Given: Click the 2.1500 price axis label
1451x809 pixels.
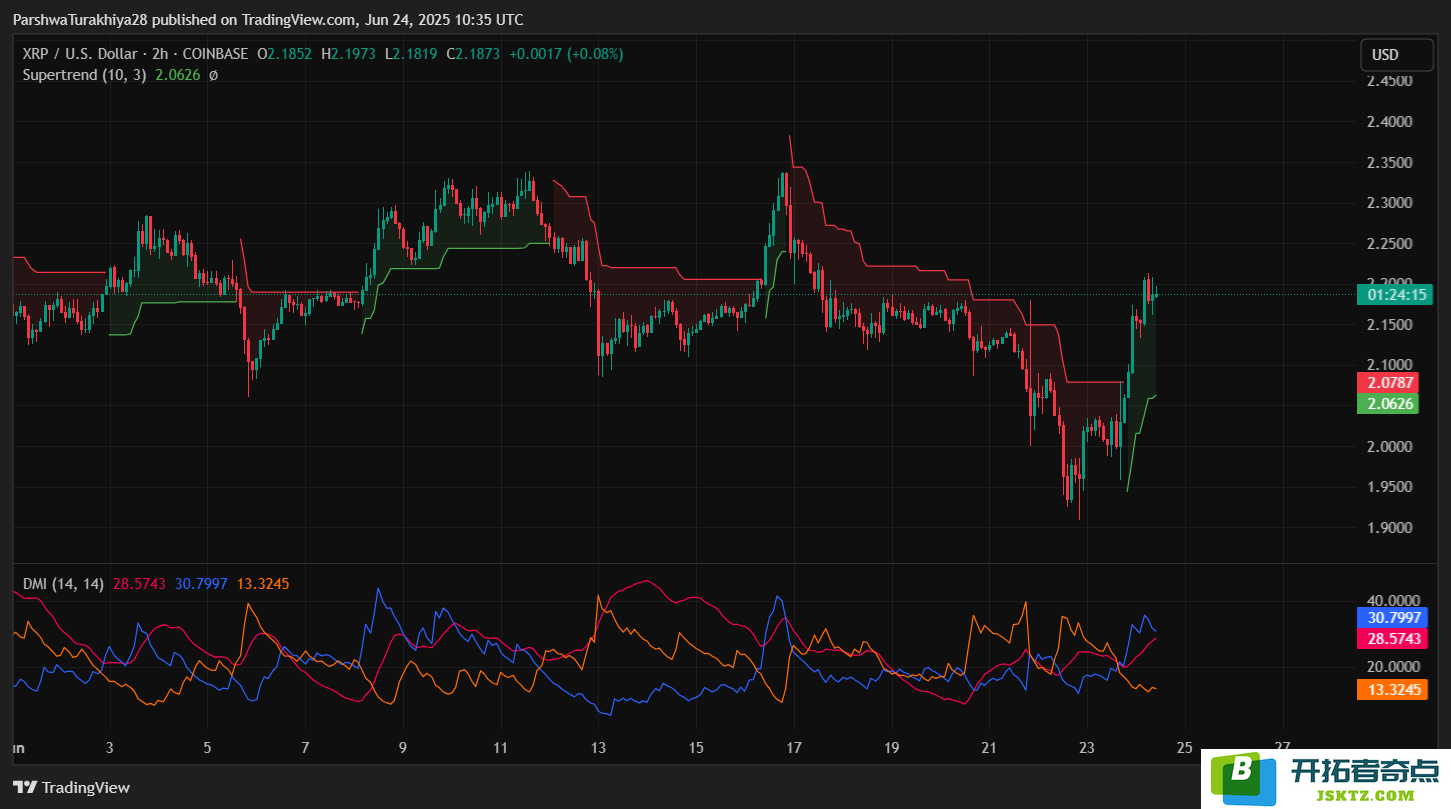Looking at the screenshot, I should pos(1390,325).
